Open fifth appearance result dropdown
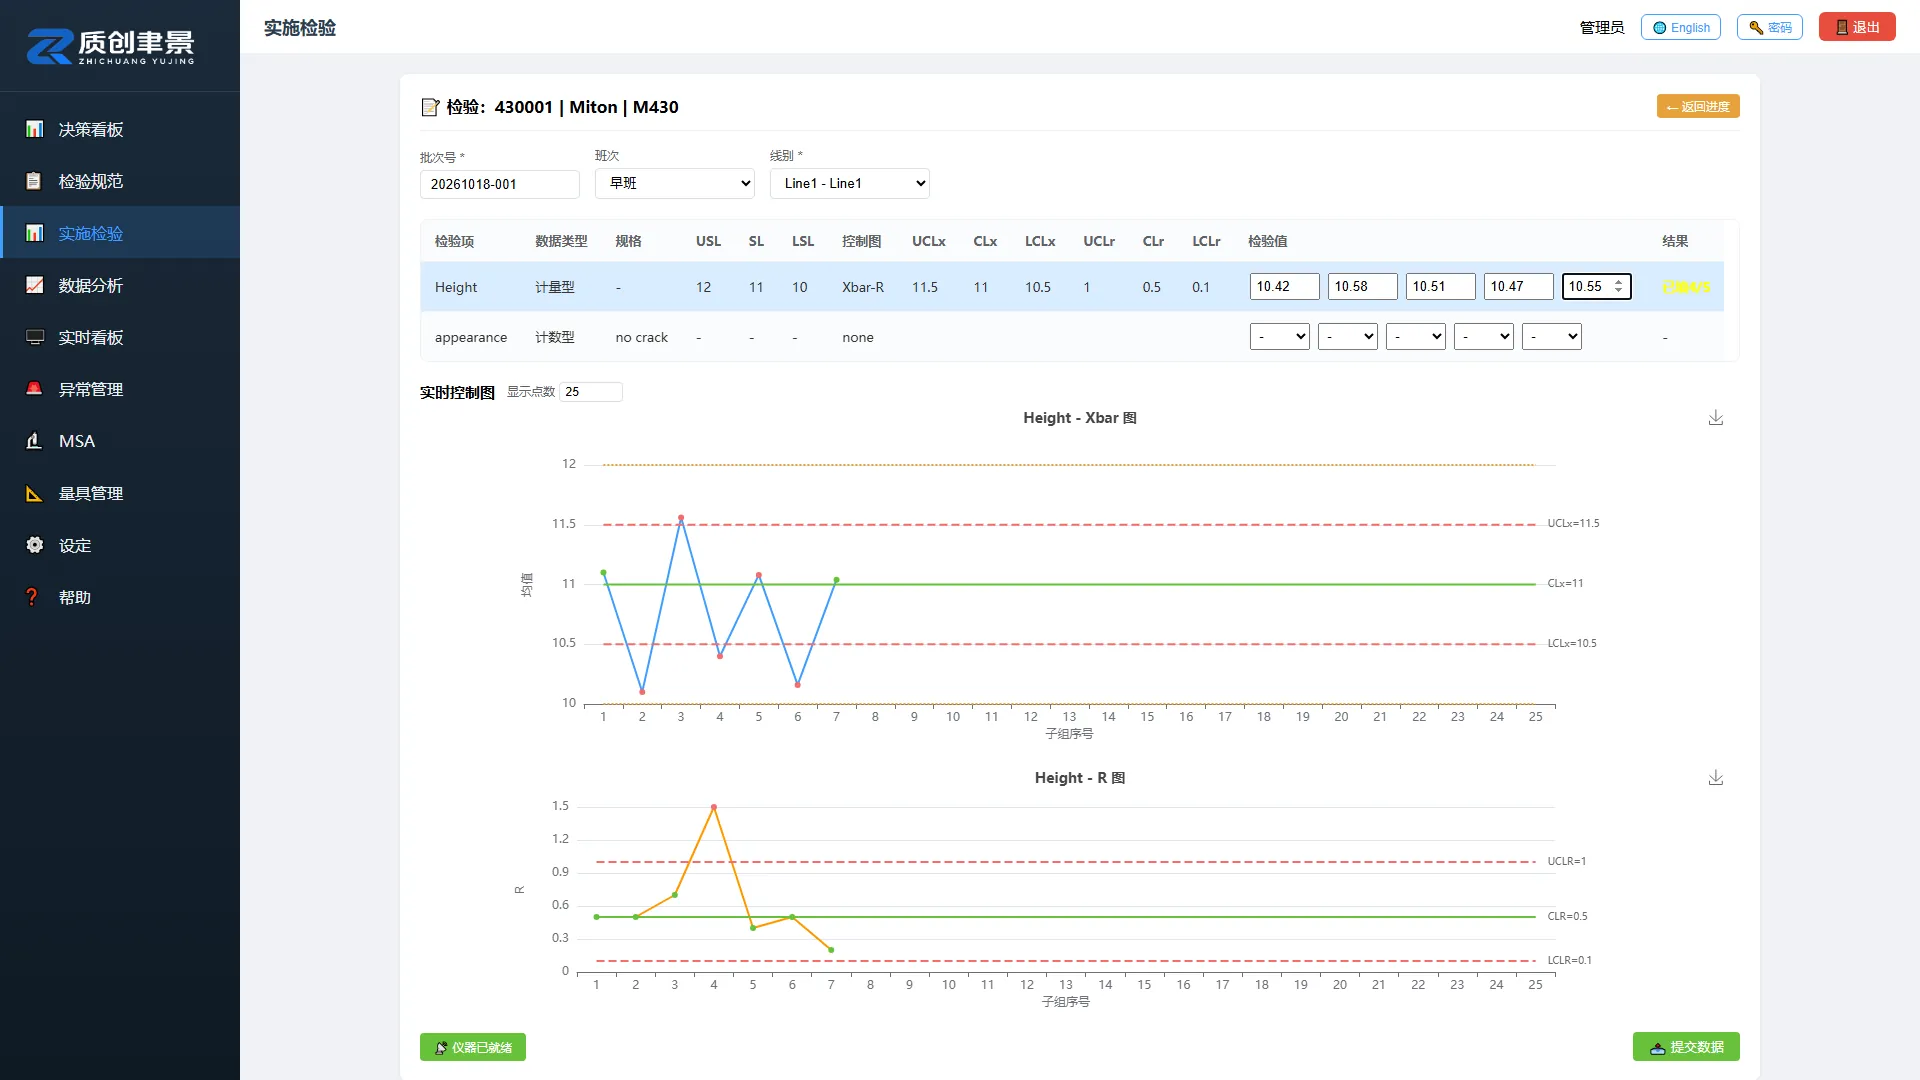Viewport: 1920px width, 1080px height. 1552,337
